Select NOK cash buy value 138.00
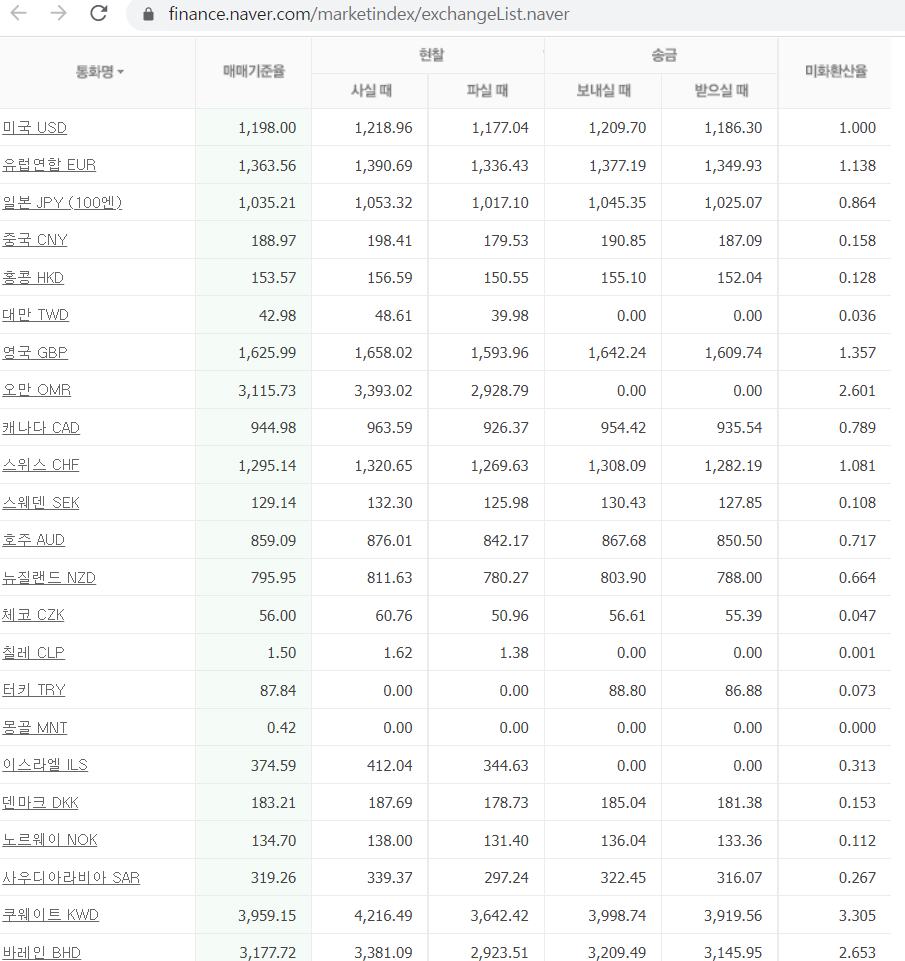The height and width of the screenshot is (961, 905). click(390, 840)
